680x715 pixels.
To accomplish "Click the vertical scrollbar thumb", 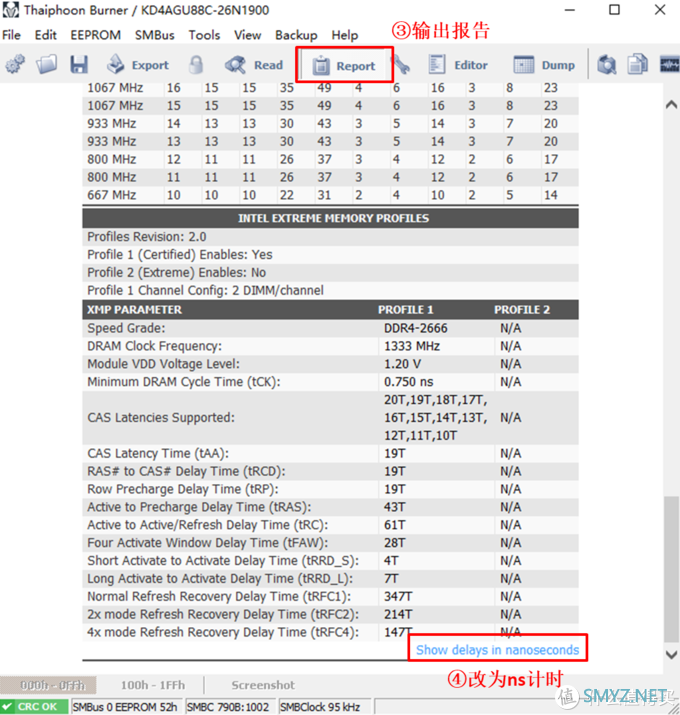I will pyautogui.click(x=671, y=569).
